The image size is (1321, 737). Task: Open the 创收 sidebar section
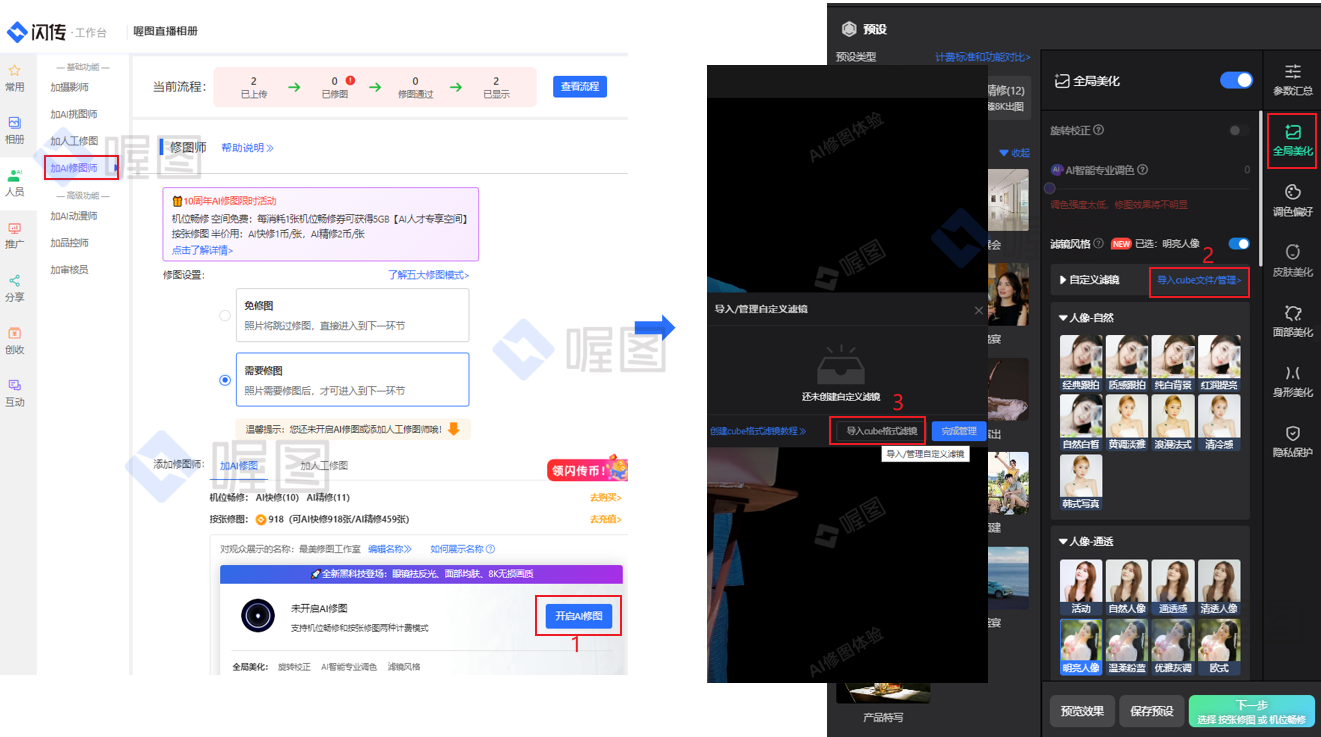click(14, 340)
